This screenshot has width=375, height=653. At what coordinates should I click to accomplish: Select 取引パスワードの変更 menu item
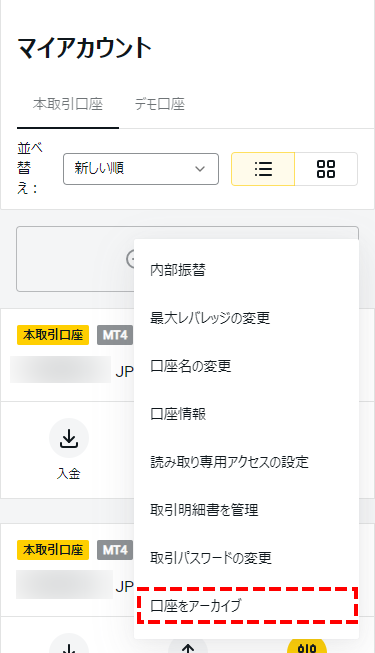(246, 557)
